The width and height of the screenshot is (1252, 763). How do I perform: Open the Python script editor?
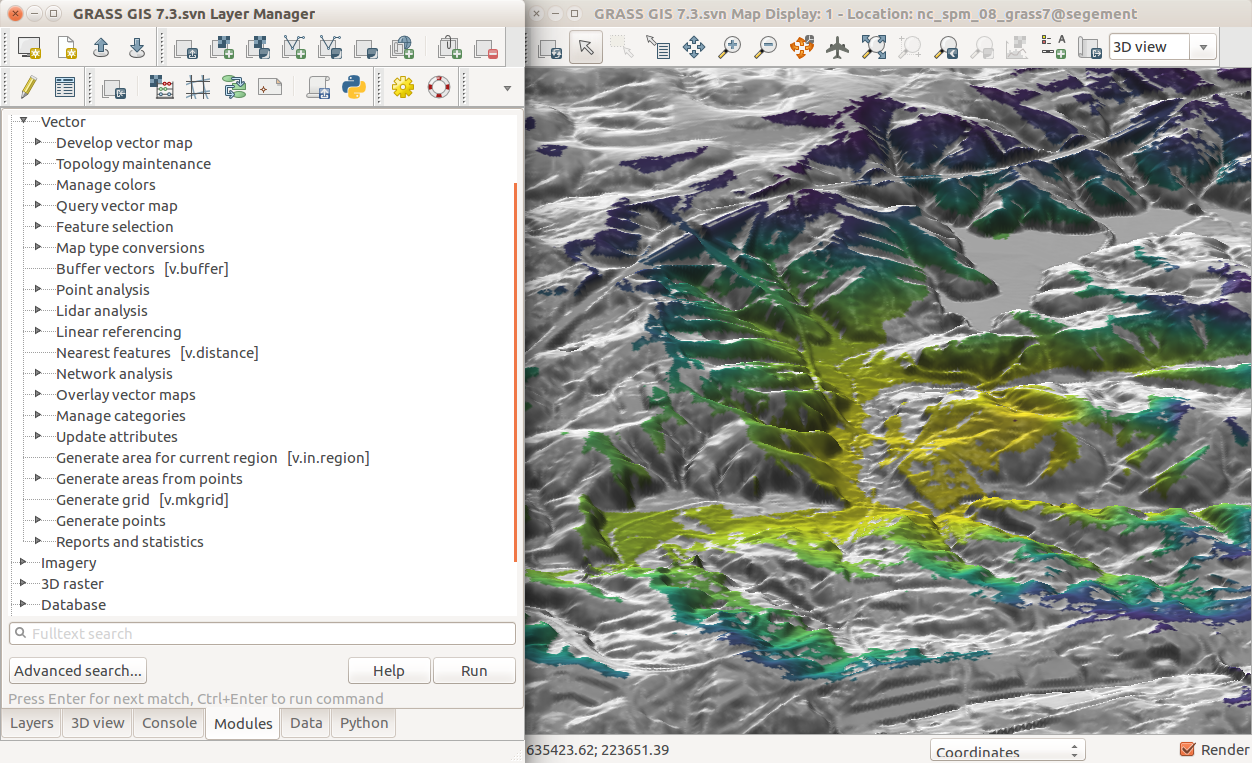click(x=354, y=87)
